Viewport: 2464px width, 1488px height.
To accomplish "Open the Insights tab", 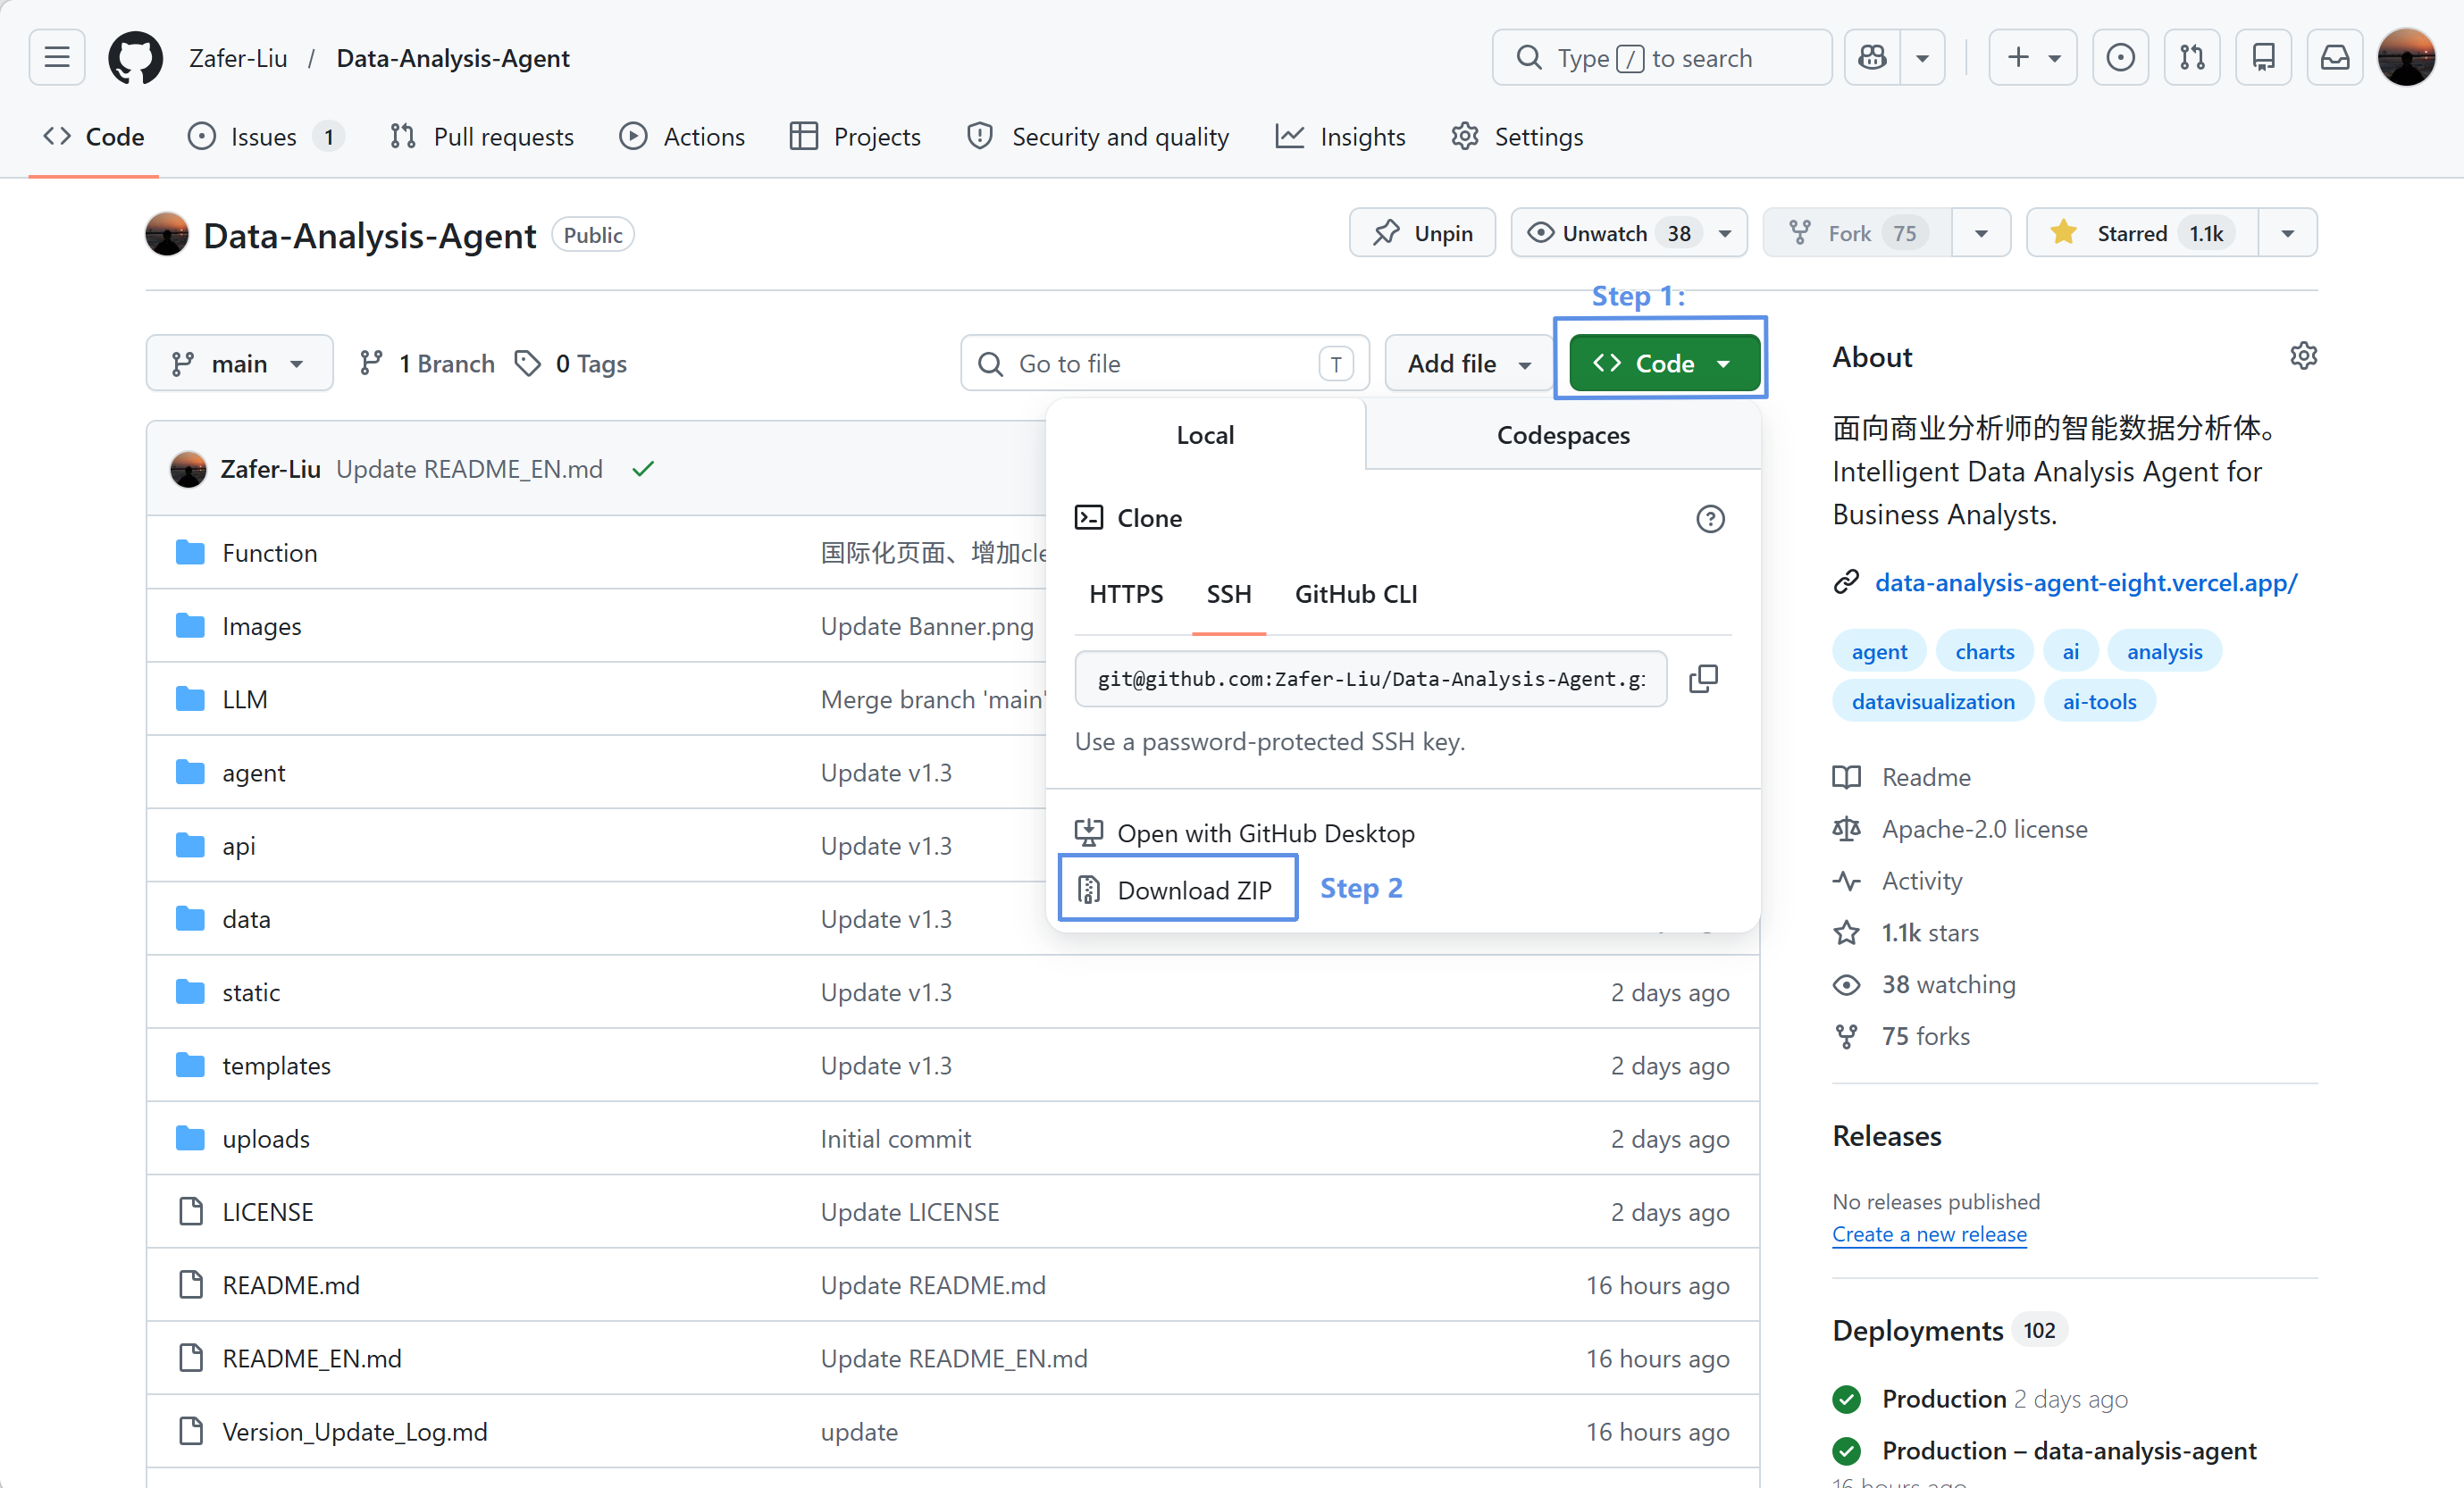I will [x=1340, y=136].
